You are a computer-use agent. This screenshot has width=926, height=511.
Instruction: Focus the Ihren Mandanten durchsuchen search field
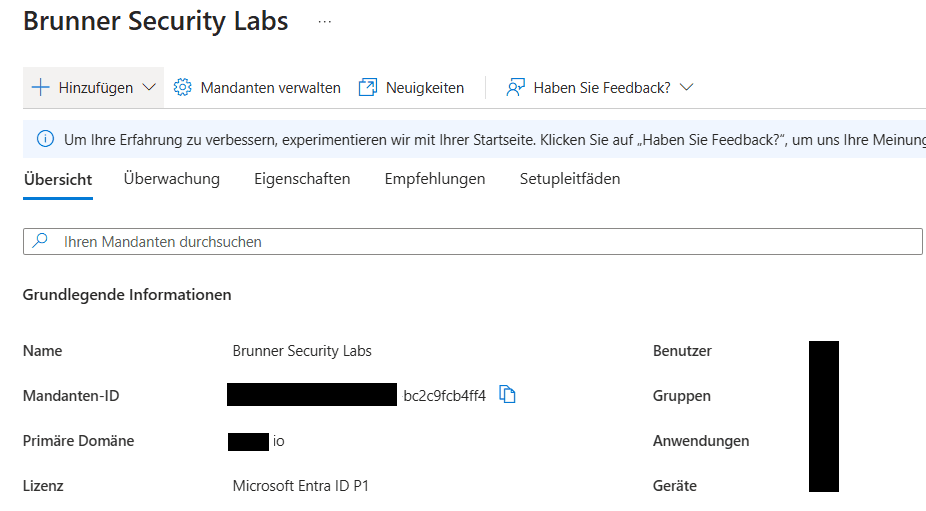pyautogui.click(x=472, y=242)
